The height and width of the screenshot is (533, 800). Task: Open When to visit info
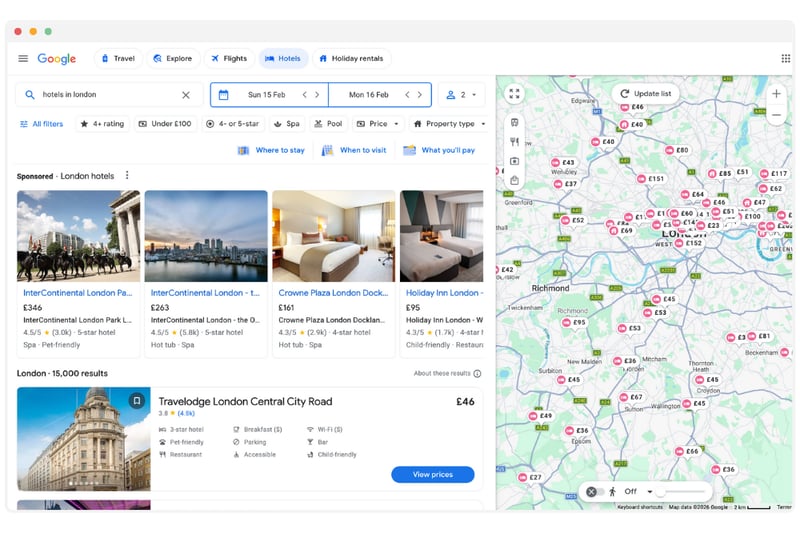354,150
